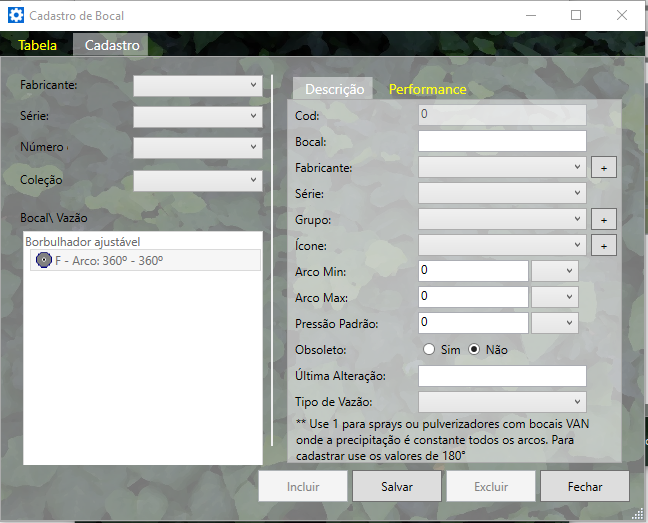Click the Fechar button
This screenshot has height=523, width=648.
click(585, 487)
